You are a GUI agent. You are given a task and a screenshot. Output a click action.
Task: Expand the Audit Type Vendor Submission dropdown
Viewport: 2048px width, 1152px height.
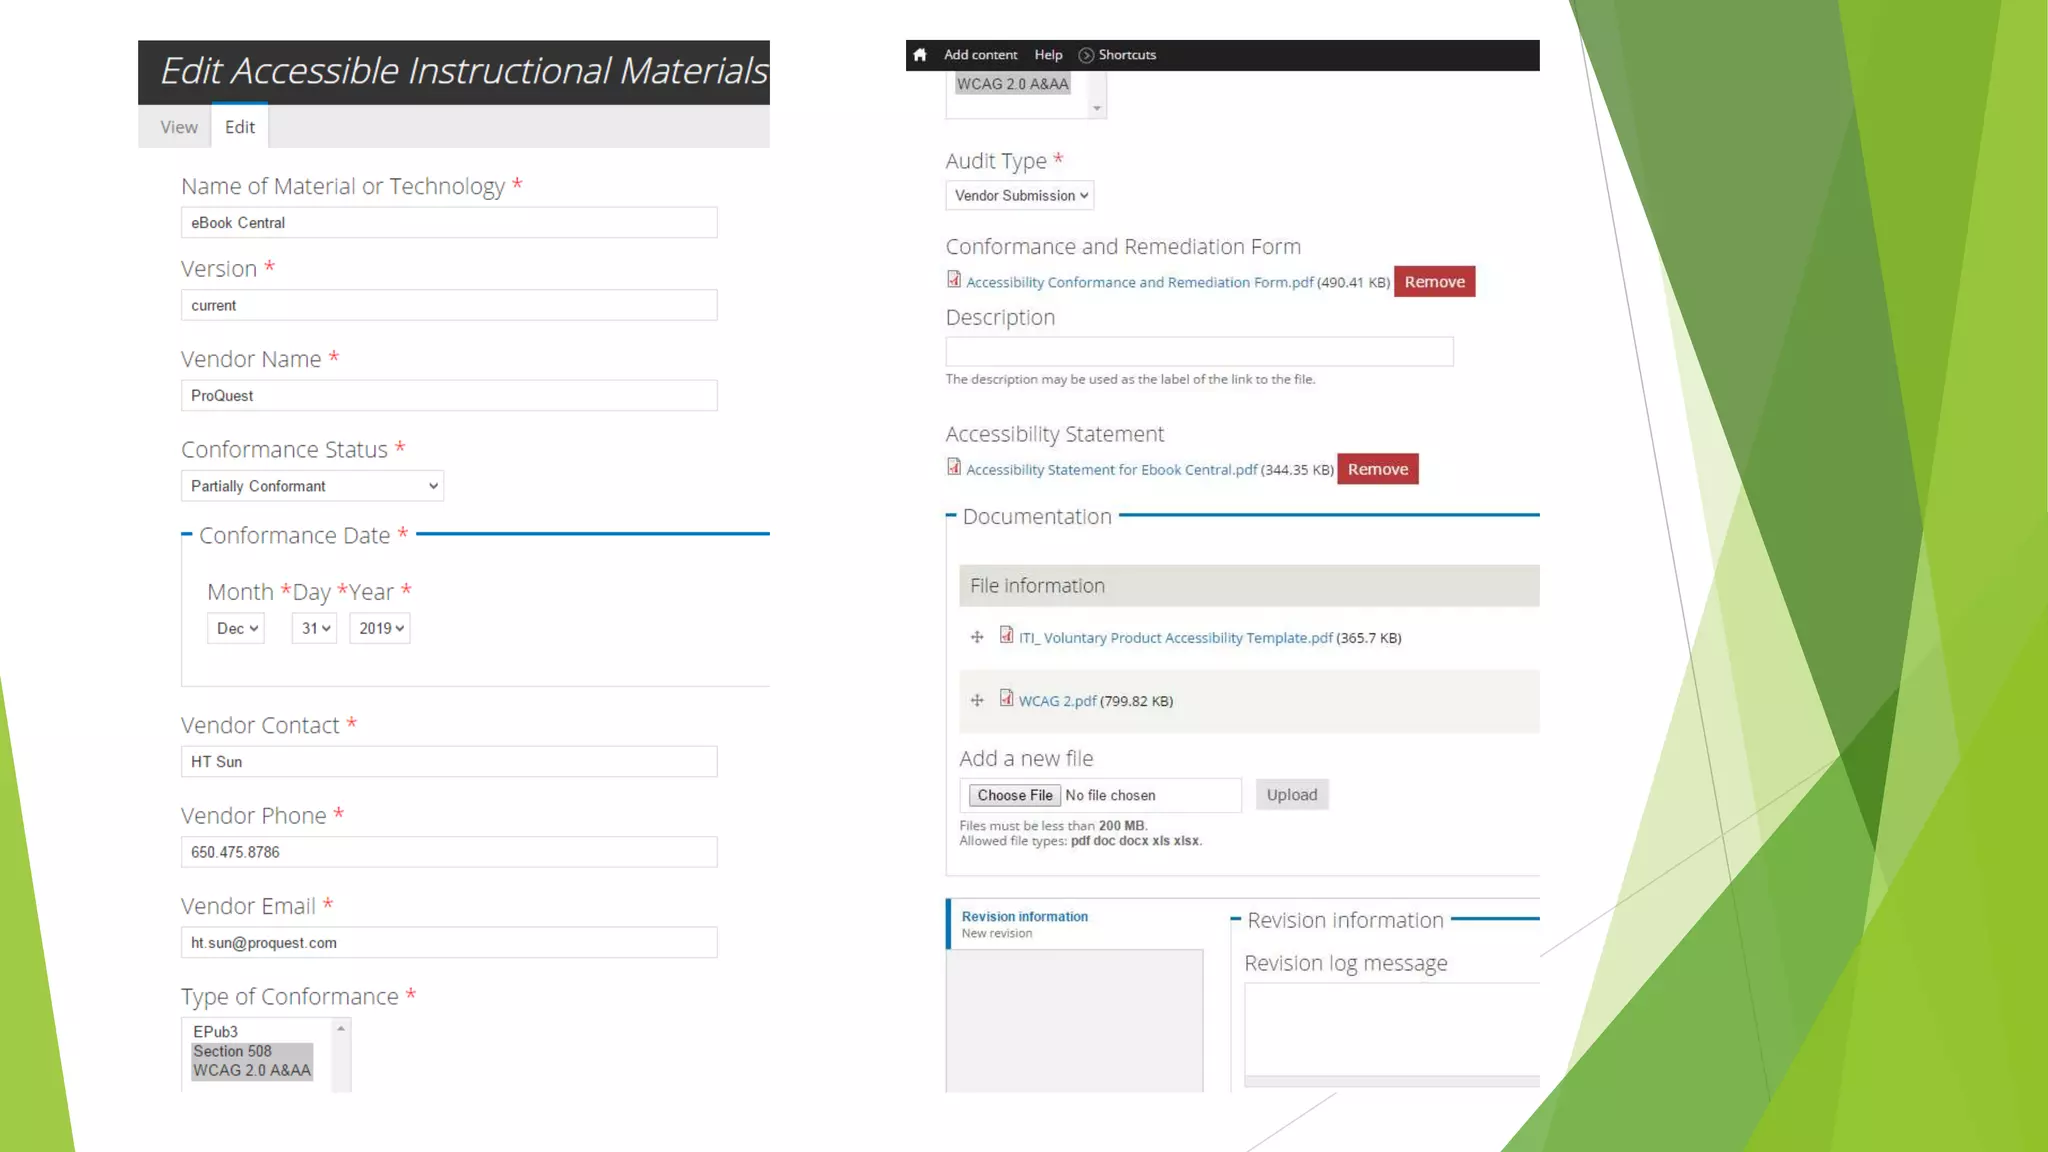click(1020, 196)
